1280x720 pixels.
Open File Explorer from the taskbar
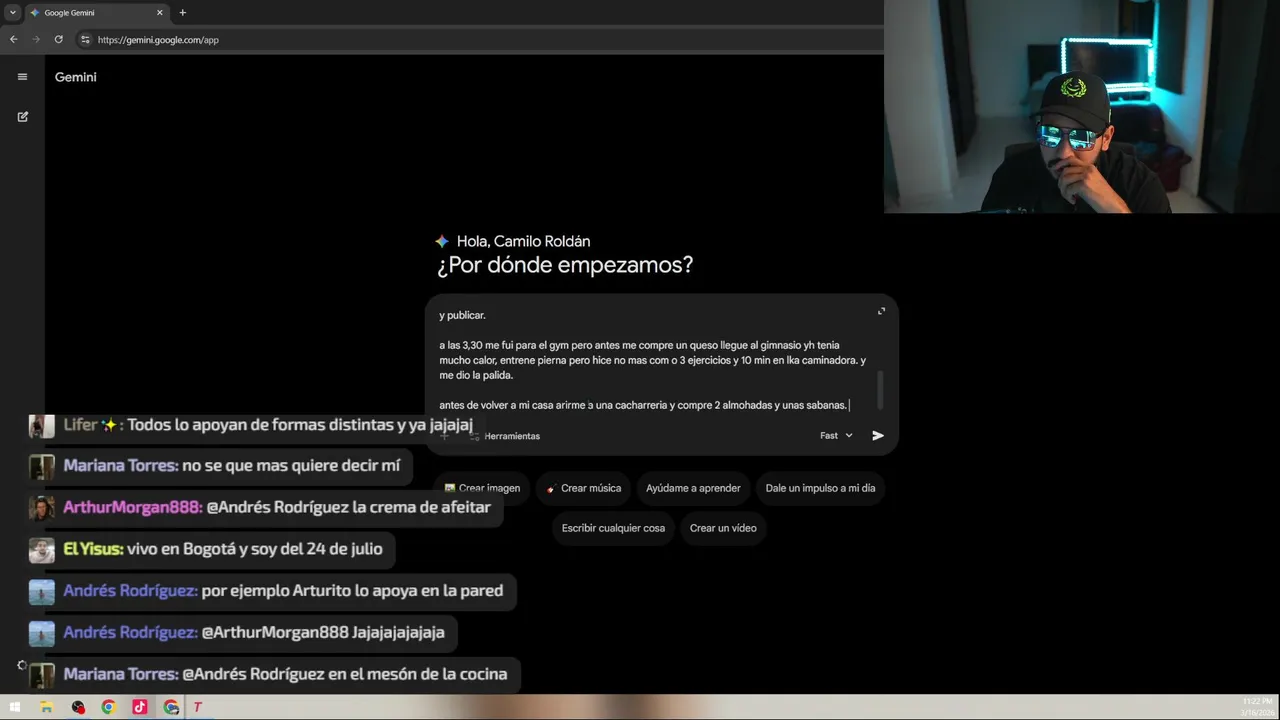pos(46,707)
